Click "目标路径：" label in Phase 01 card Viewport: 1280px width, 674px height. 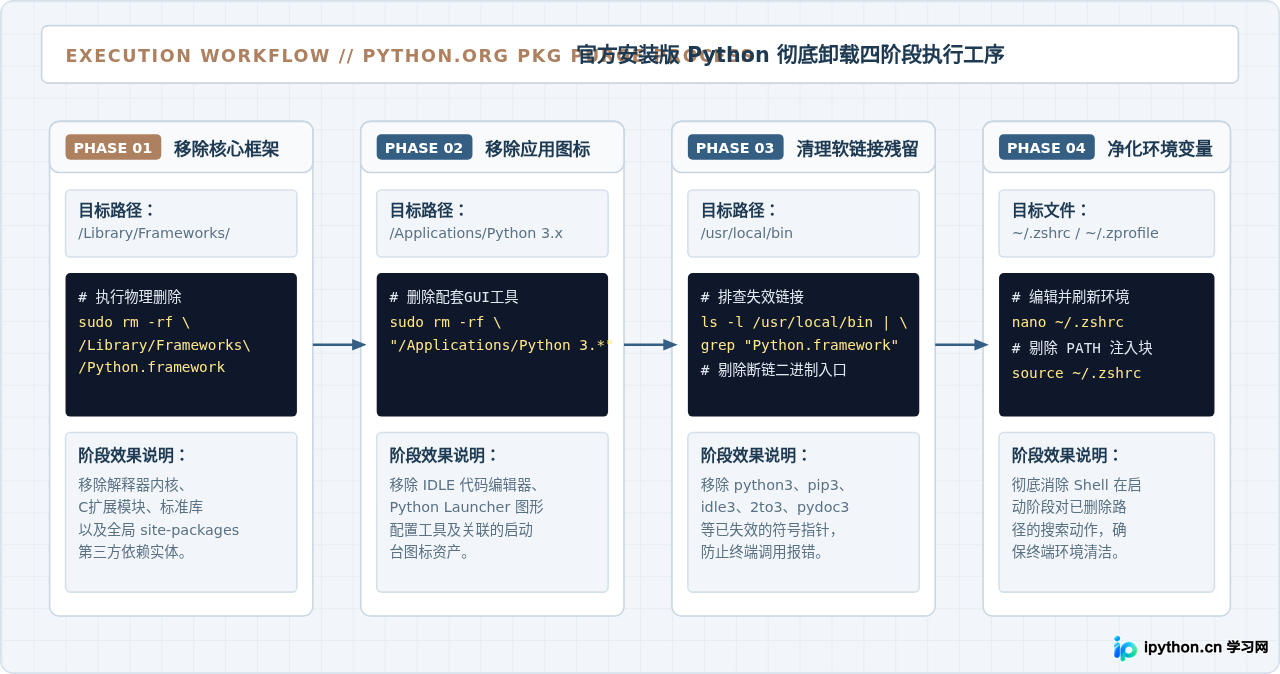pyautogui.click(x=118, y=211)
